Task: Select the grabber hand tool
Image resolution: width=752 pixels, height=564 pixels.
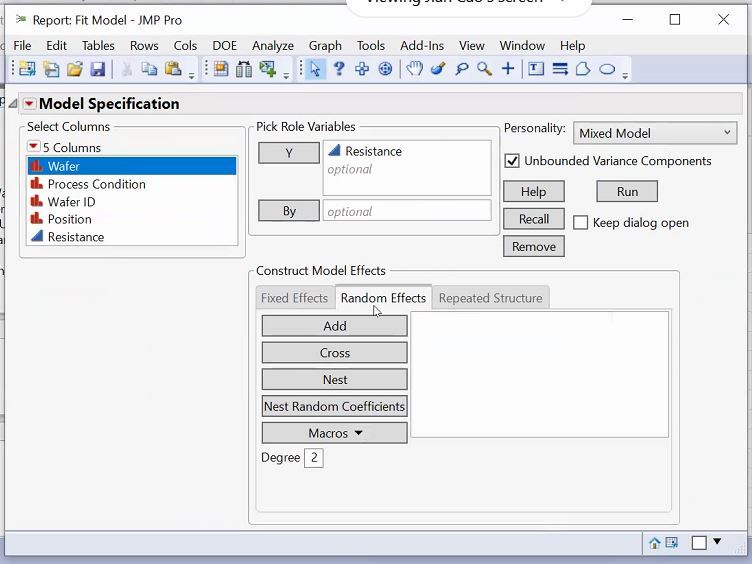Action: 414,69
